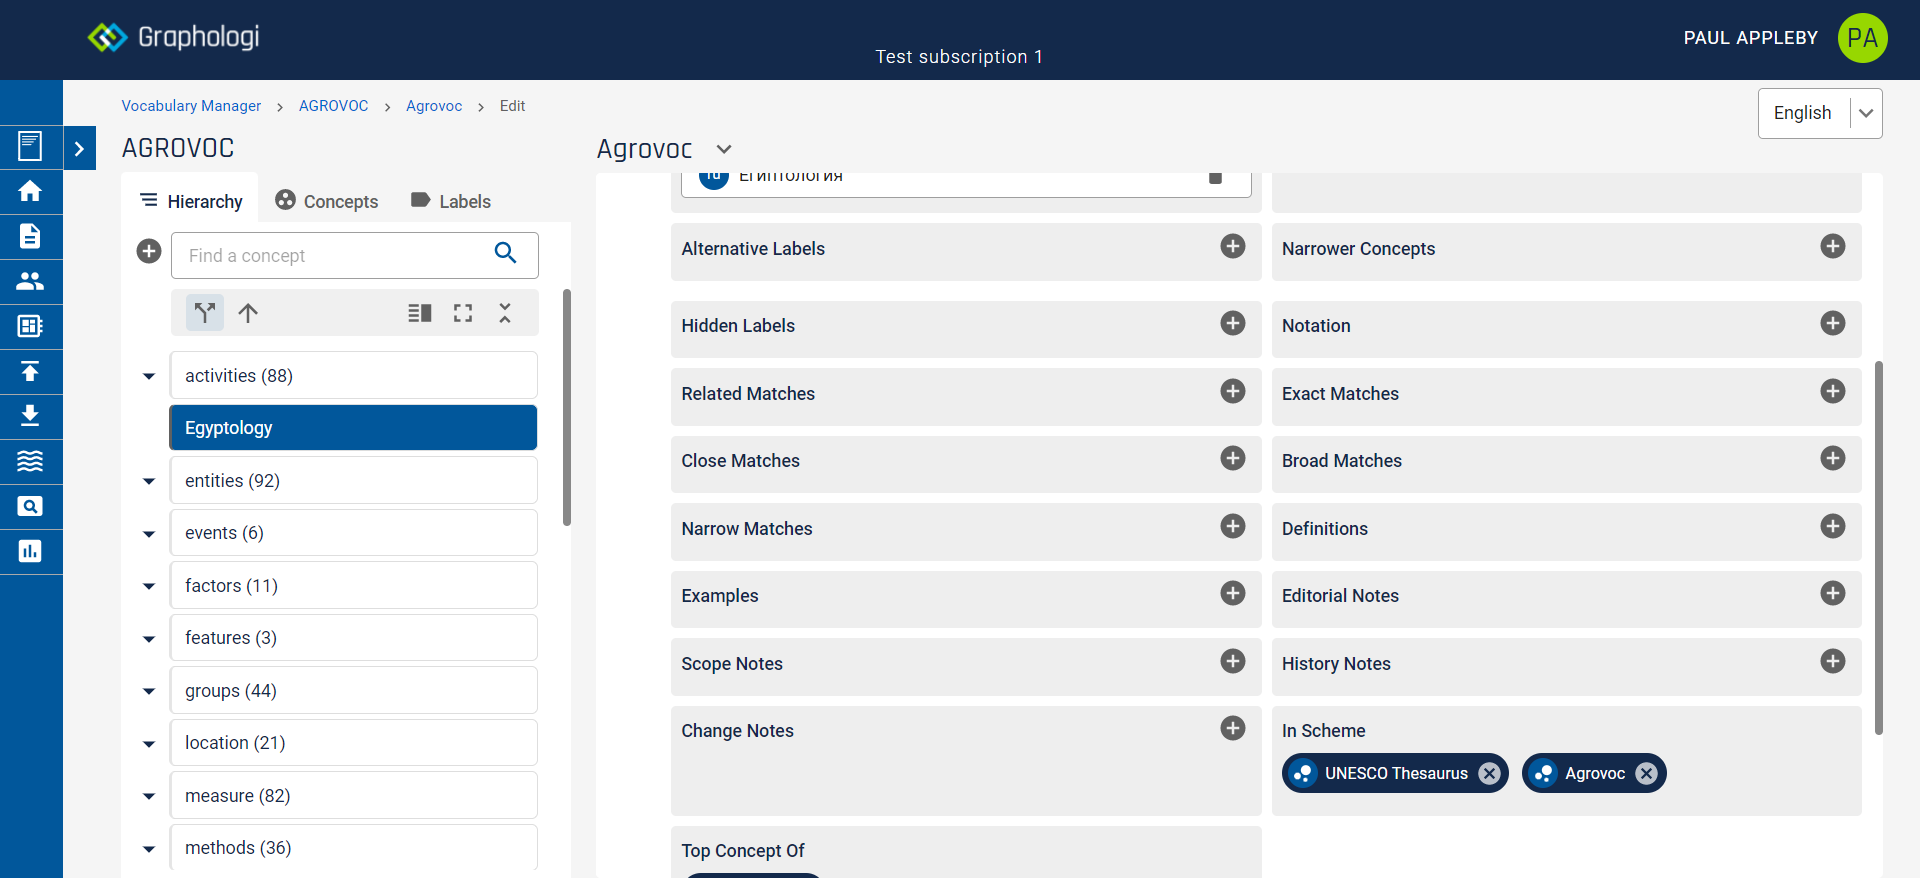Expand the entities (92) tree node
The image size is (1920, 878).
pos(149,482)
